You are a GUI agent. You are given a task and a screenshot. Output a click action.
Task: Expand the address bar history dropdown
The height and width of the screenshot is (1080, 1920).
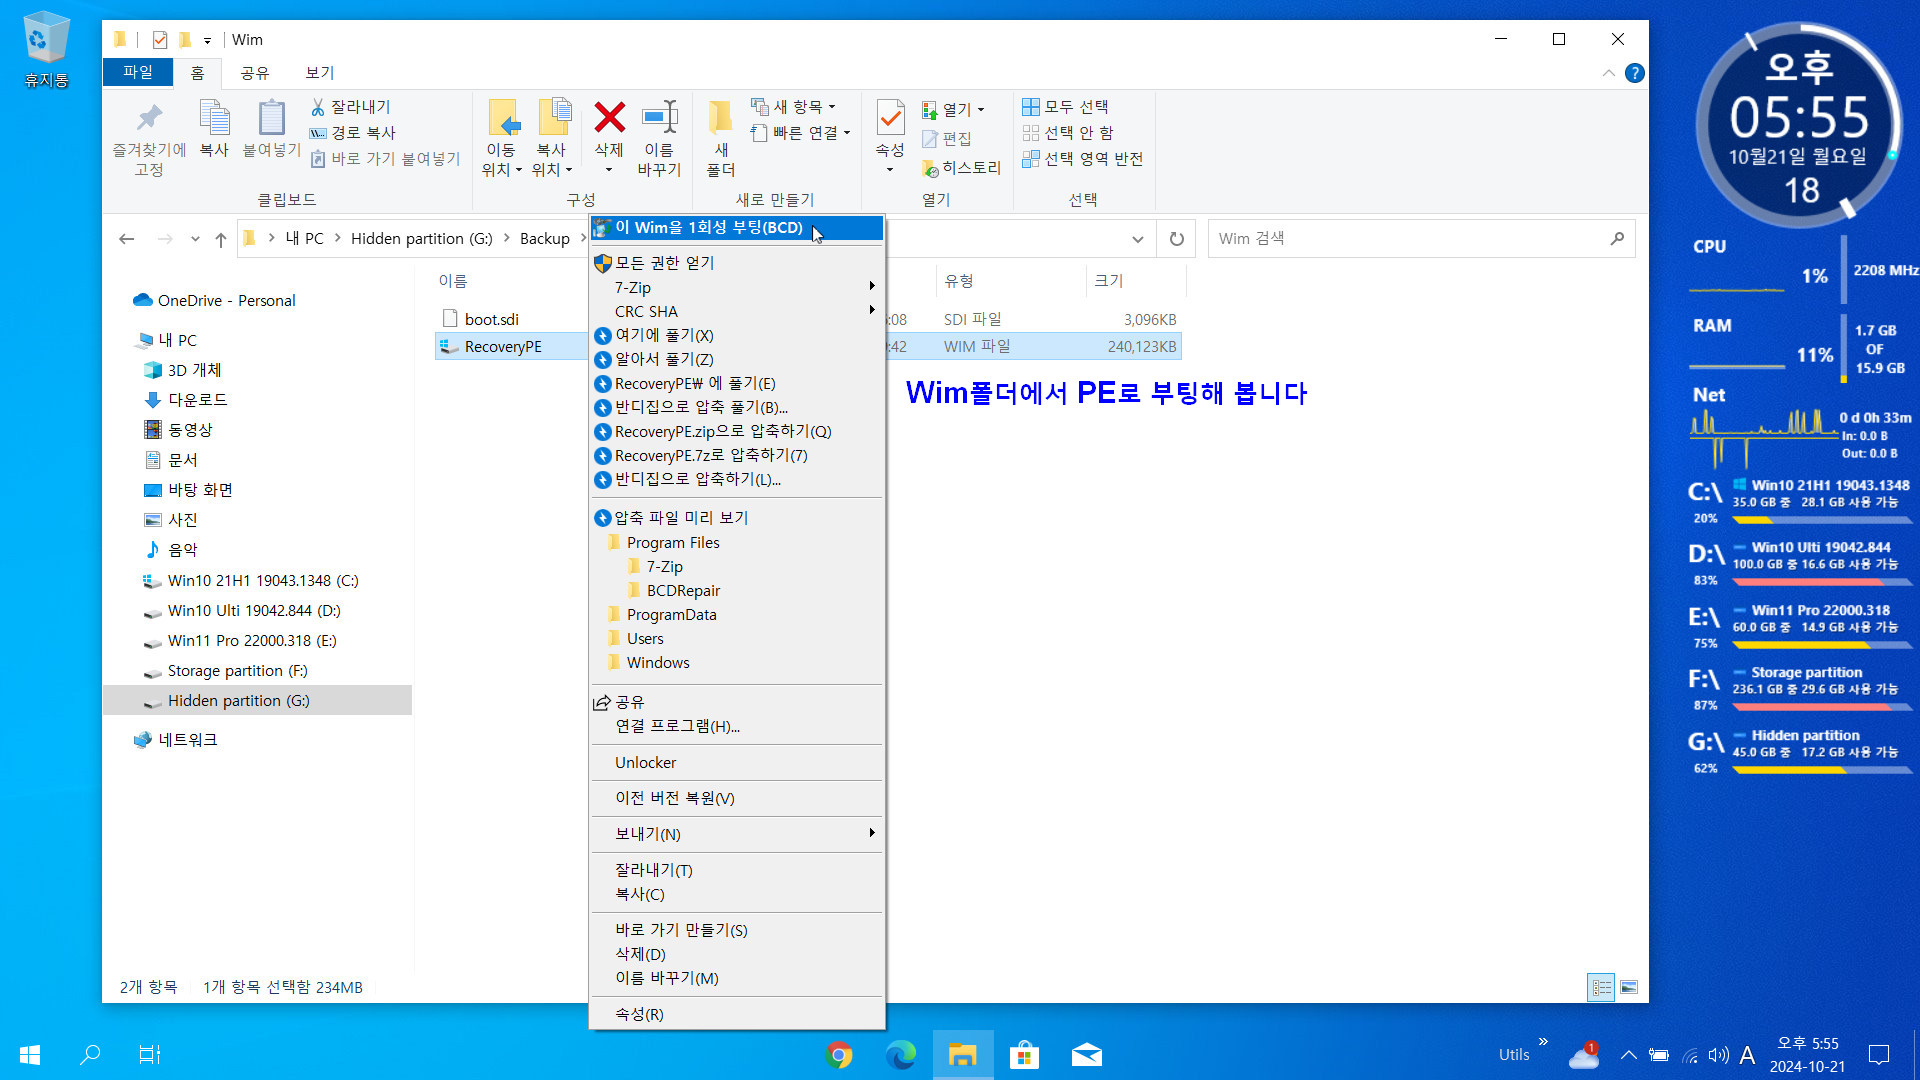(x=1138, y=239)
